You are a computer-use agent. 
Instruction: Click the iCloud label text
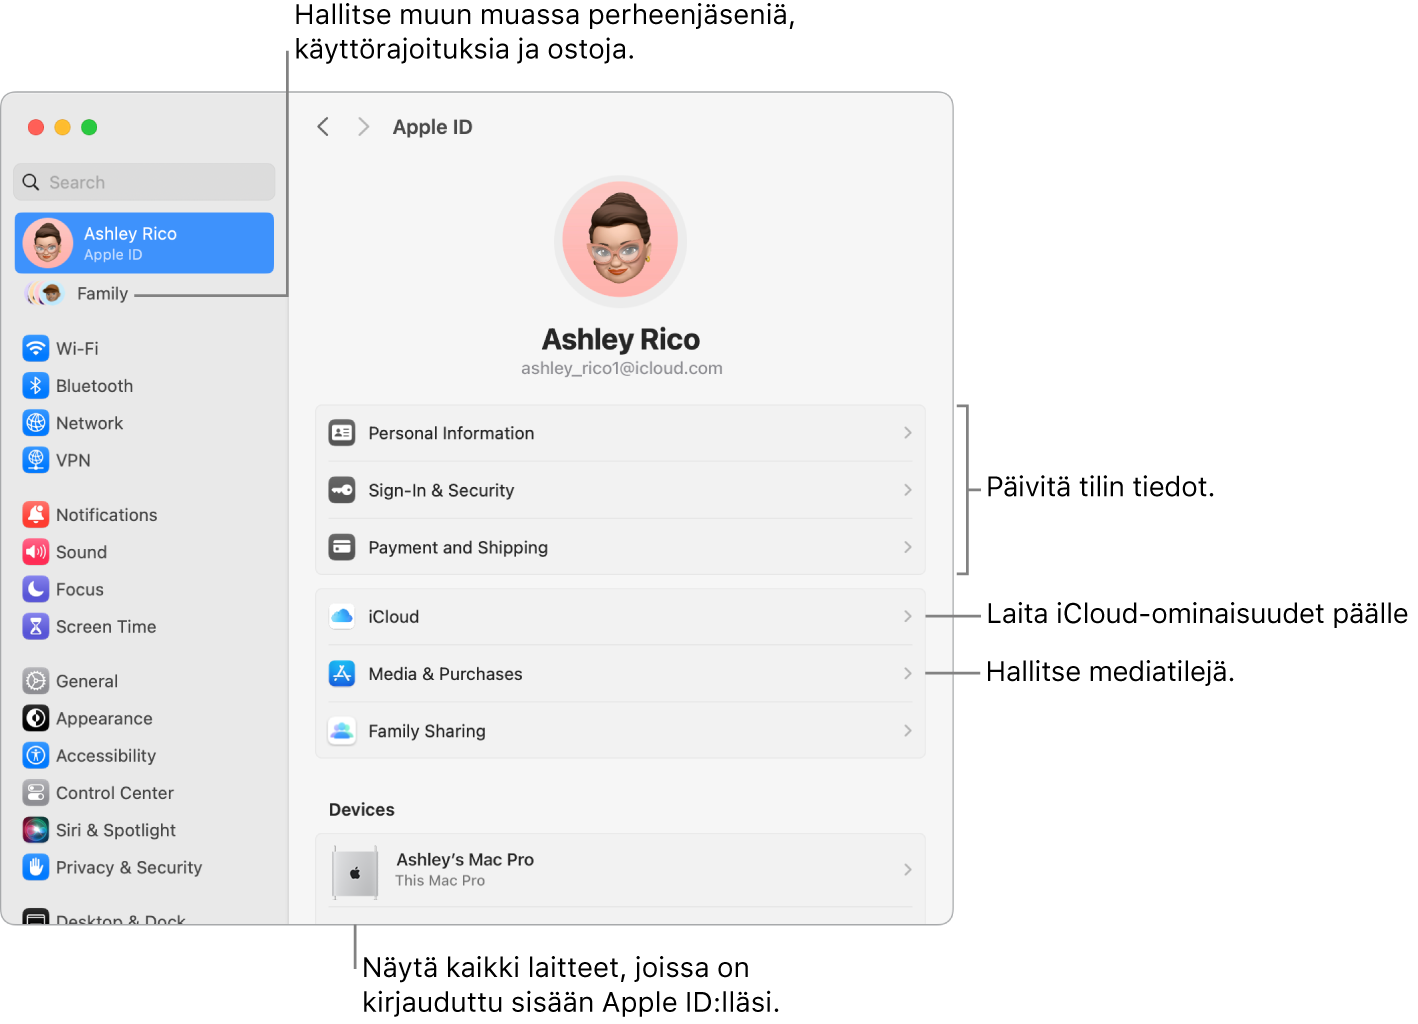pos(393,617)
